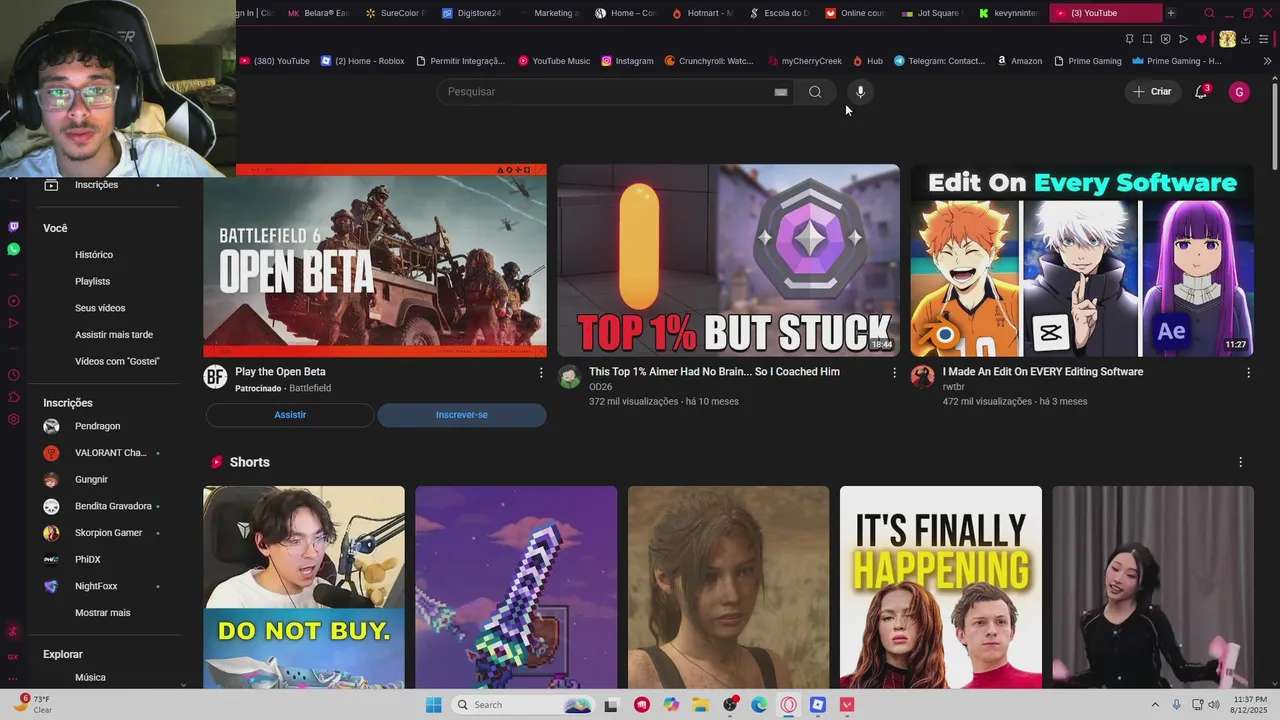
Task: Open Edit On Every Software video thumbnail
Action: click(1082, 260)
